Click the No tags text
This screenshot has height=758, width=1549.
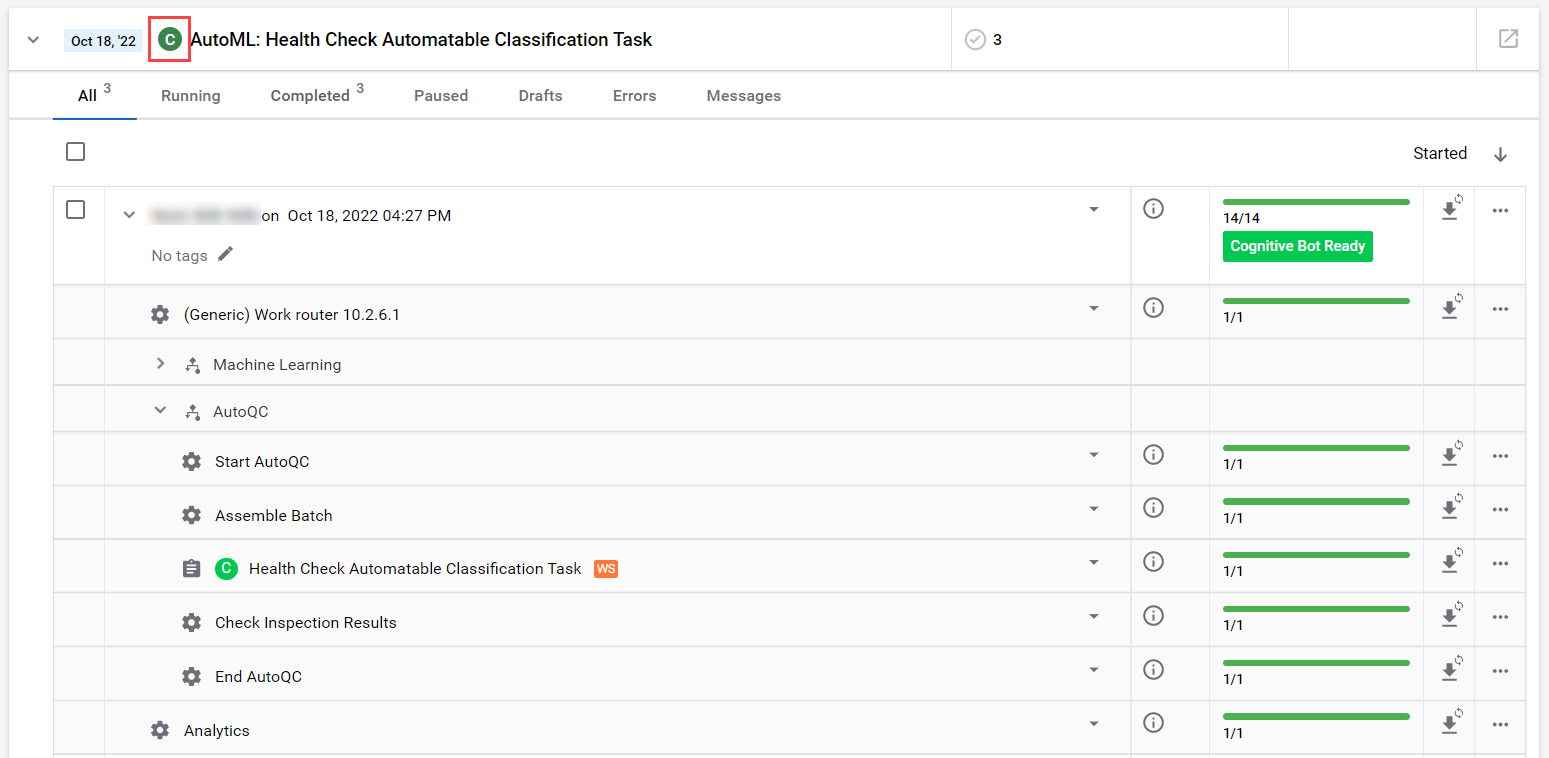tap(179, 256)
